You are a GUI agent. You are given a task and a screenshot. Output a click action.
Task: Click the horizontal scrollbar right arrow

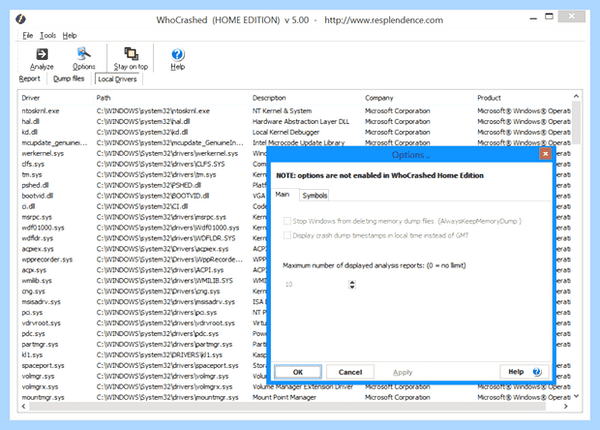[x=566, y=406]
